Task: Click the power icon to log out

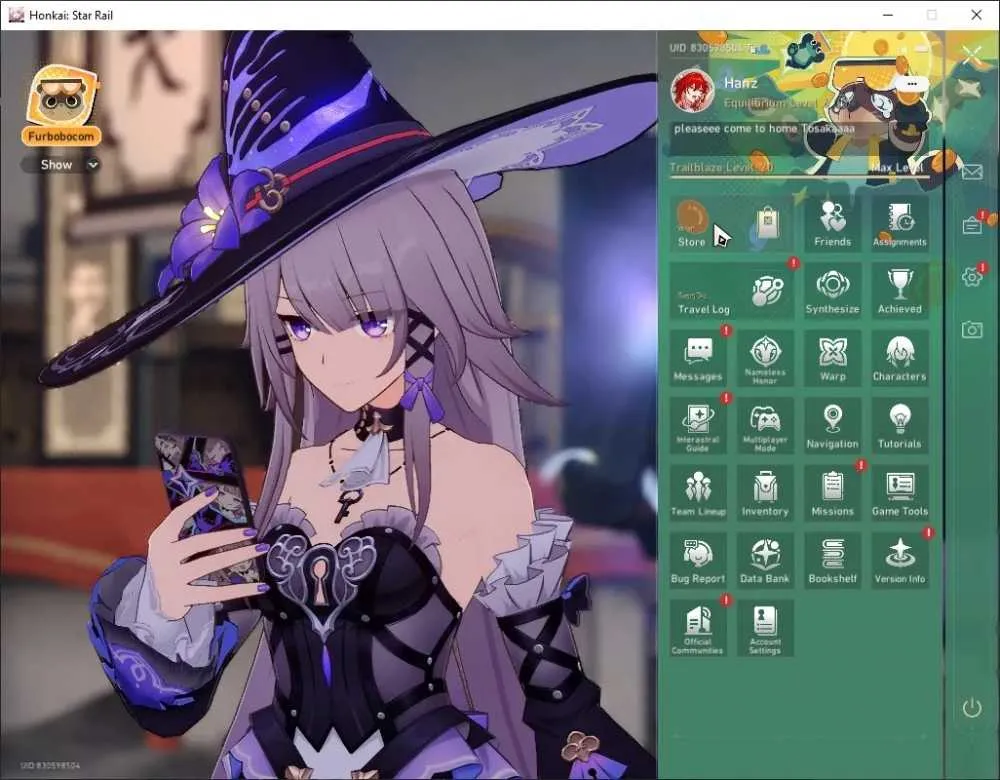Action: (x=972, y=707)
